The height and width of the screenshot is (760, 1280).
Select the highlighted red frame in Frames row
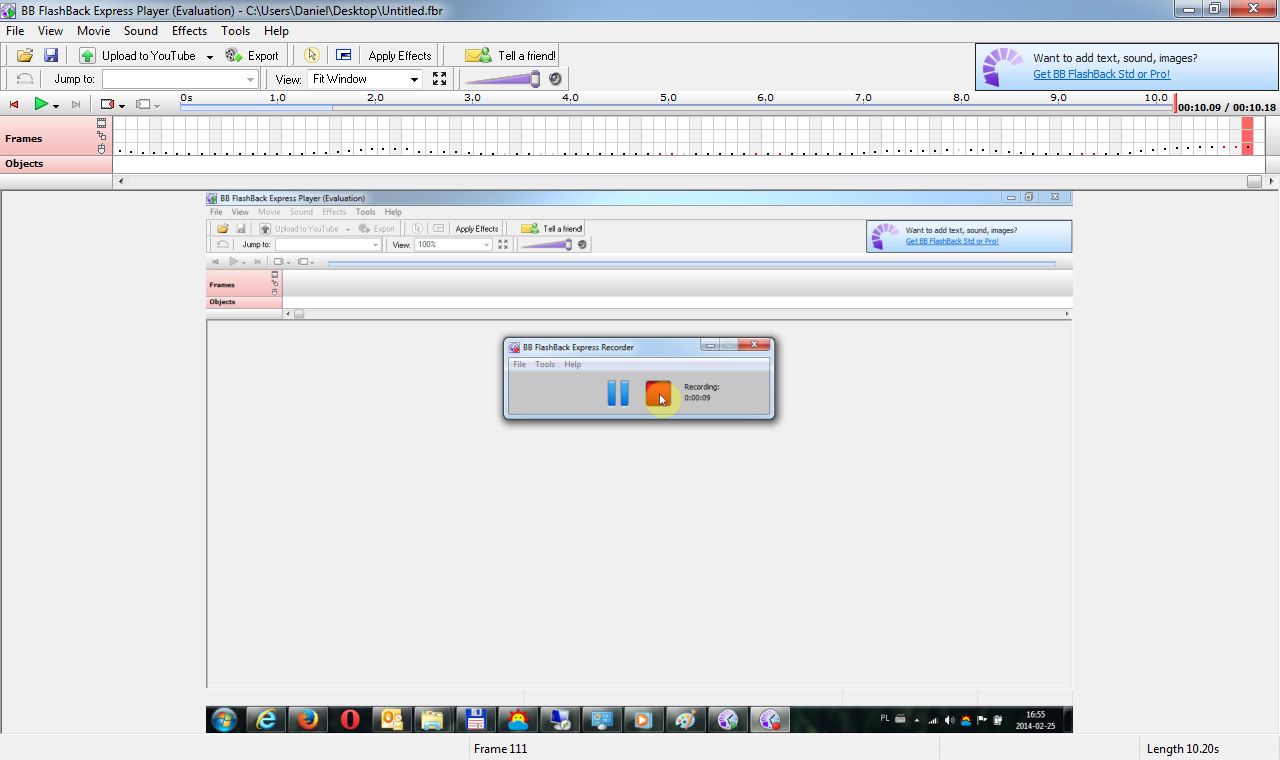coord(1247,135)
